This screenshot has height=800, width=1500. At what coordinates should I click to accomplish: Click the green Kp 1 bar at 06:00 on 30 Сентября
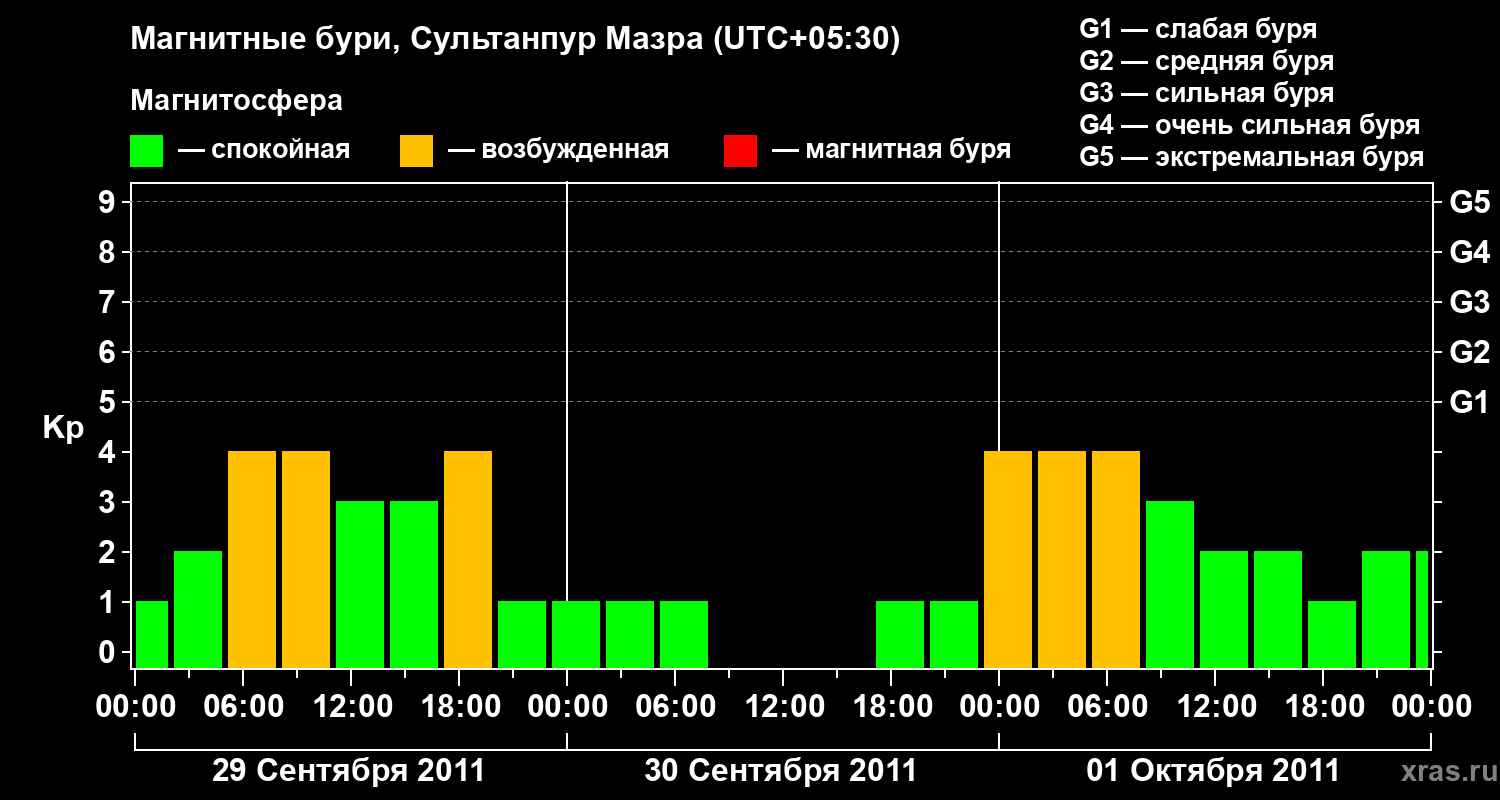point(684,635)
